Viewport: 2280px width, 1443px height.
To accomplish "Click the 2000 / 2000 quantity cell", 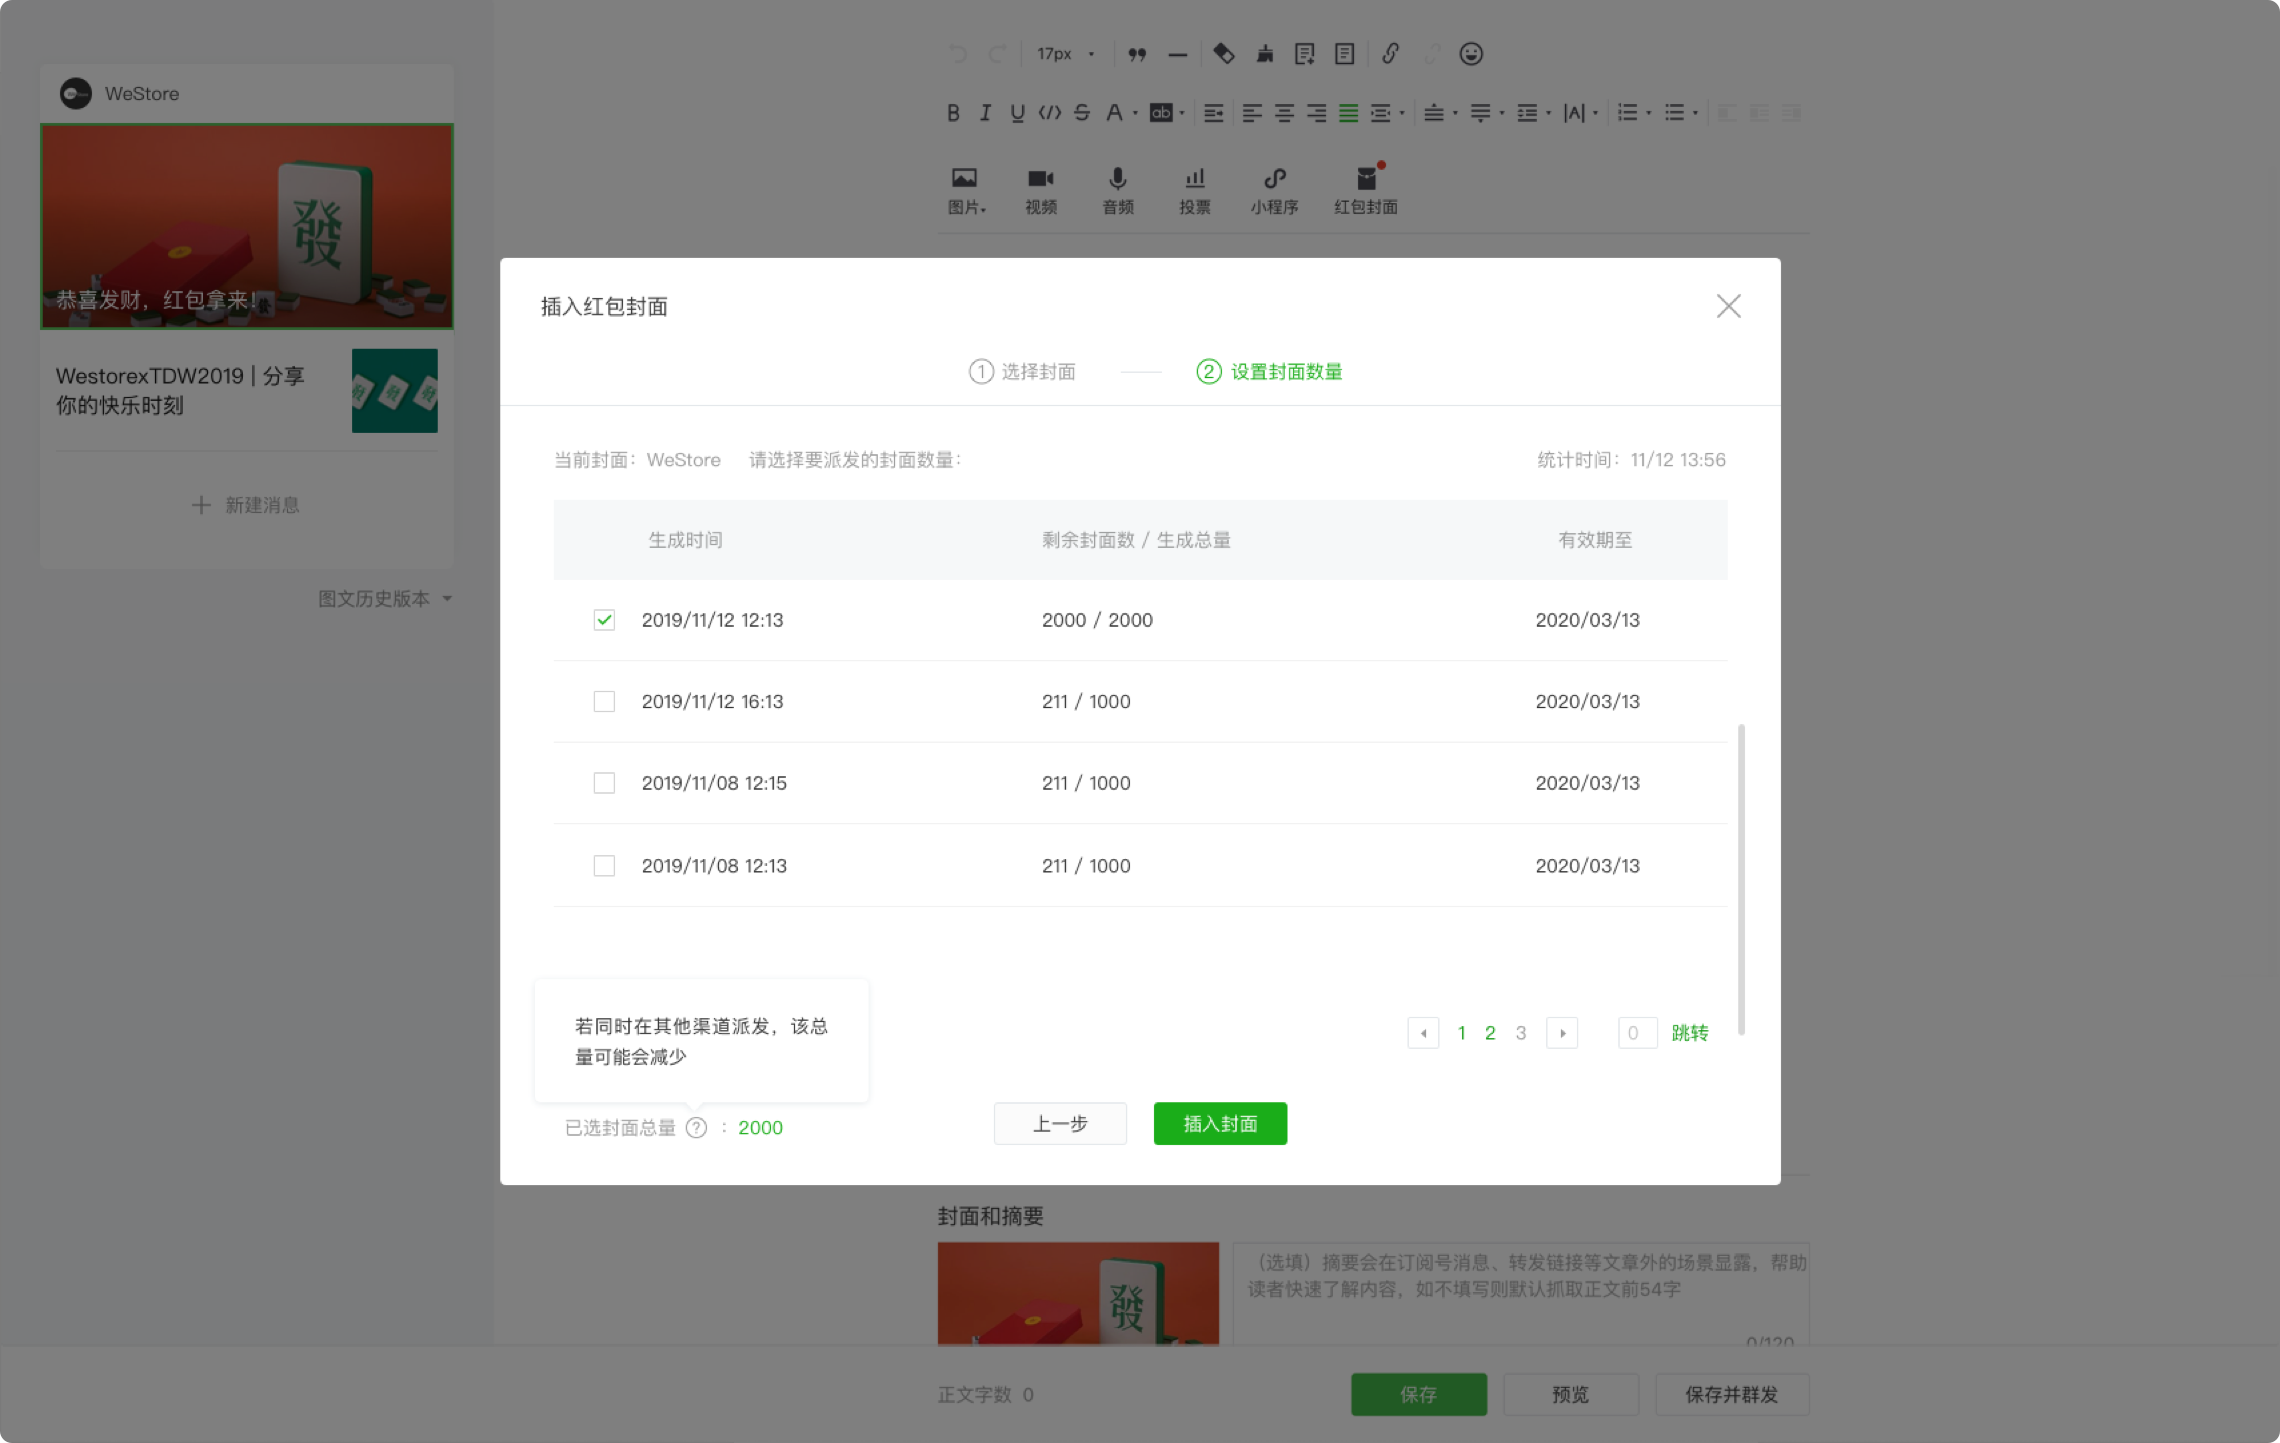I will click(x=1097, y=620).
